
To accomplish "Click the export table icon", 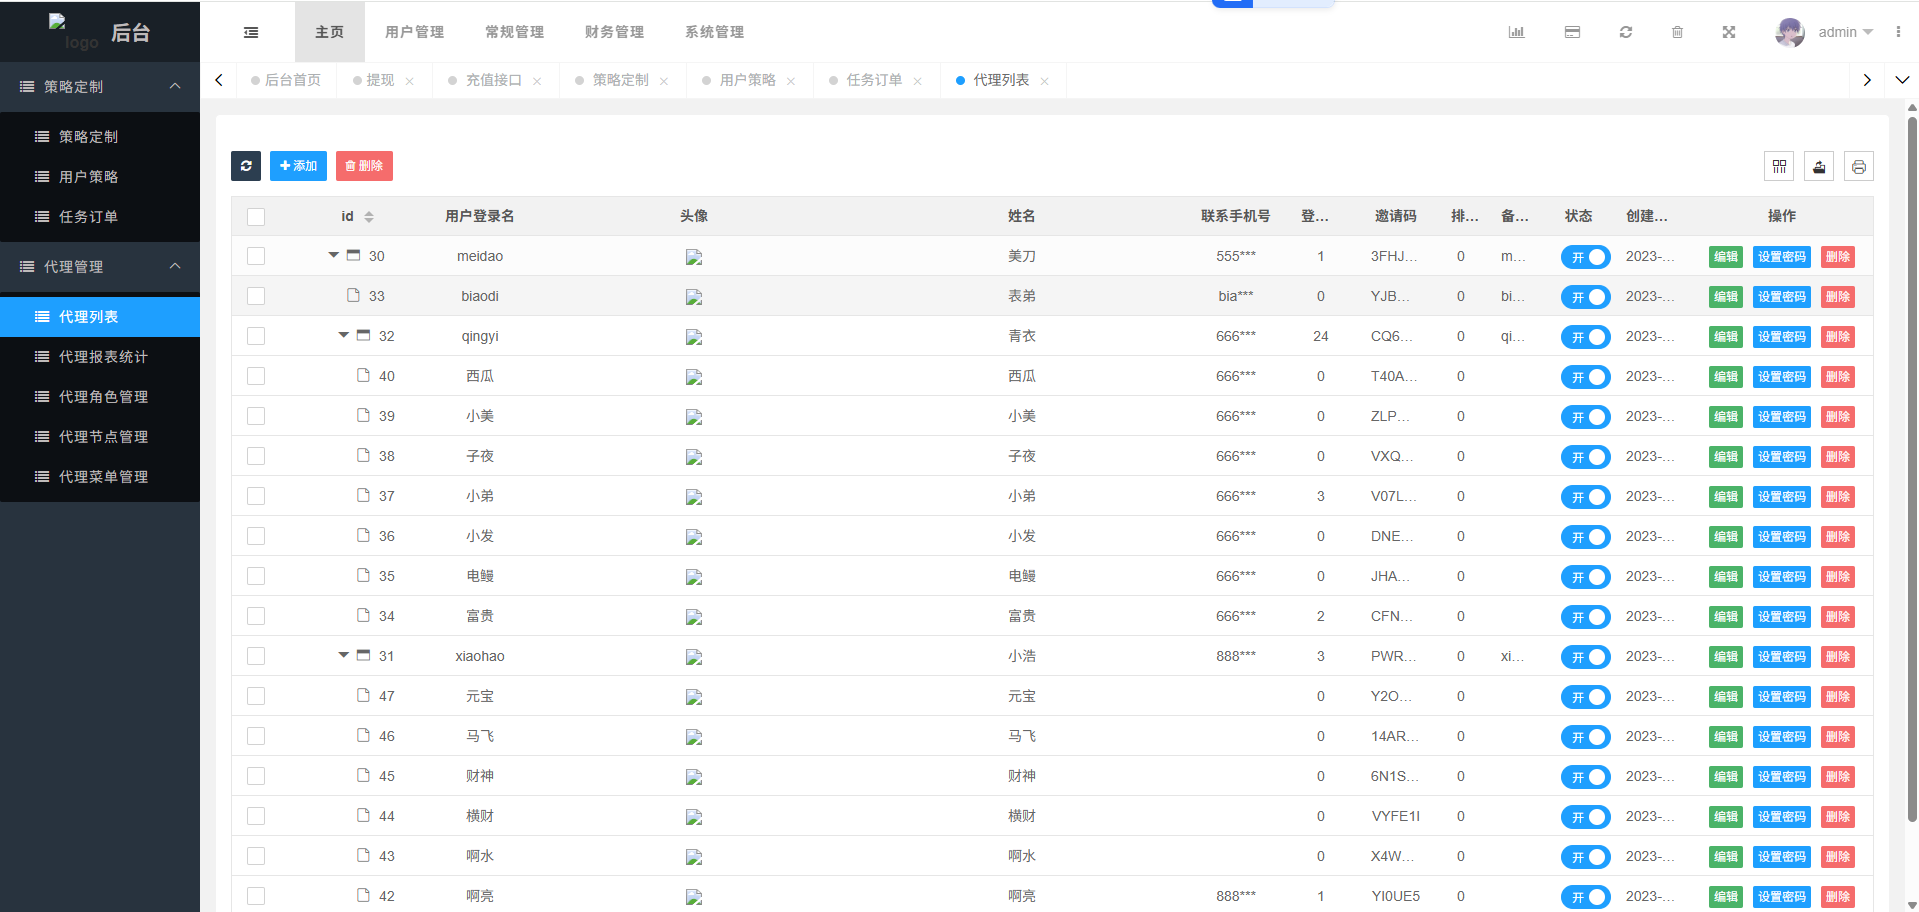I will pyautogui.click(x=1819, y=167).
